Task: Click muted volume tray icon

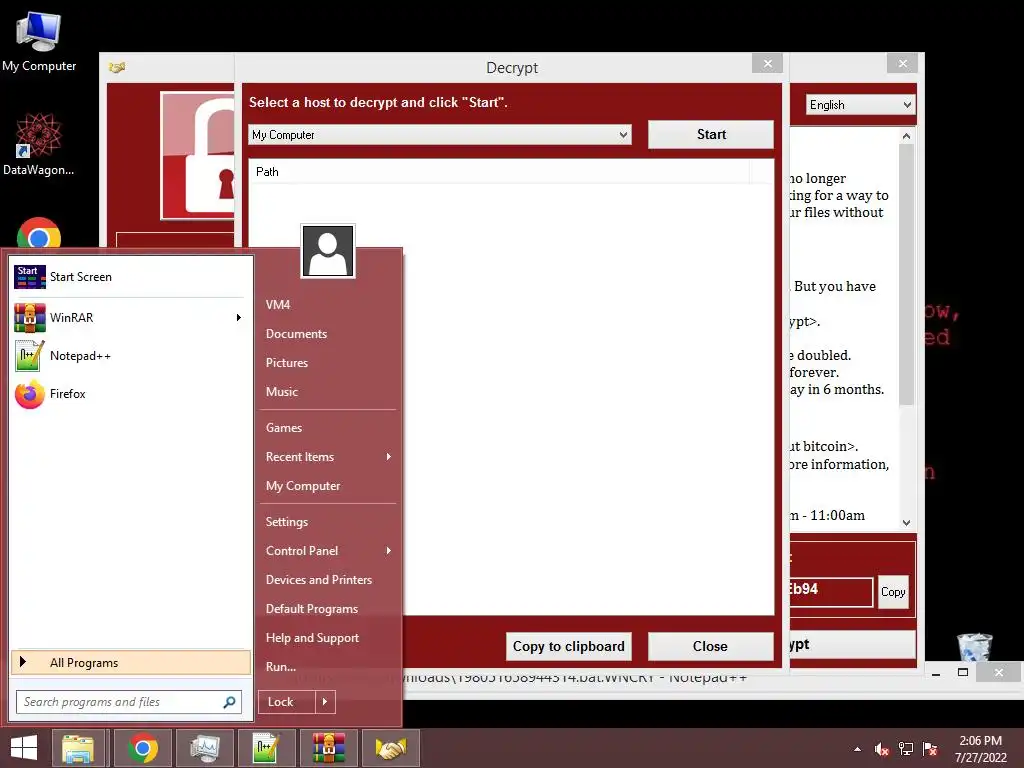Action: [x=882, y=749]
